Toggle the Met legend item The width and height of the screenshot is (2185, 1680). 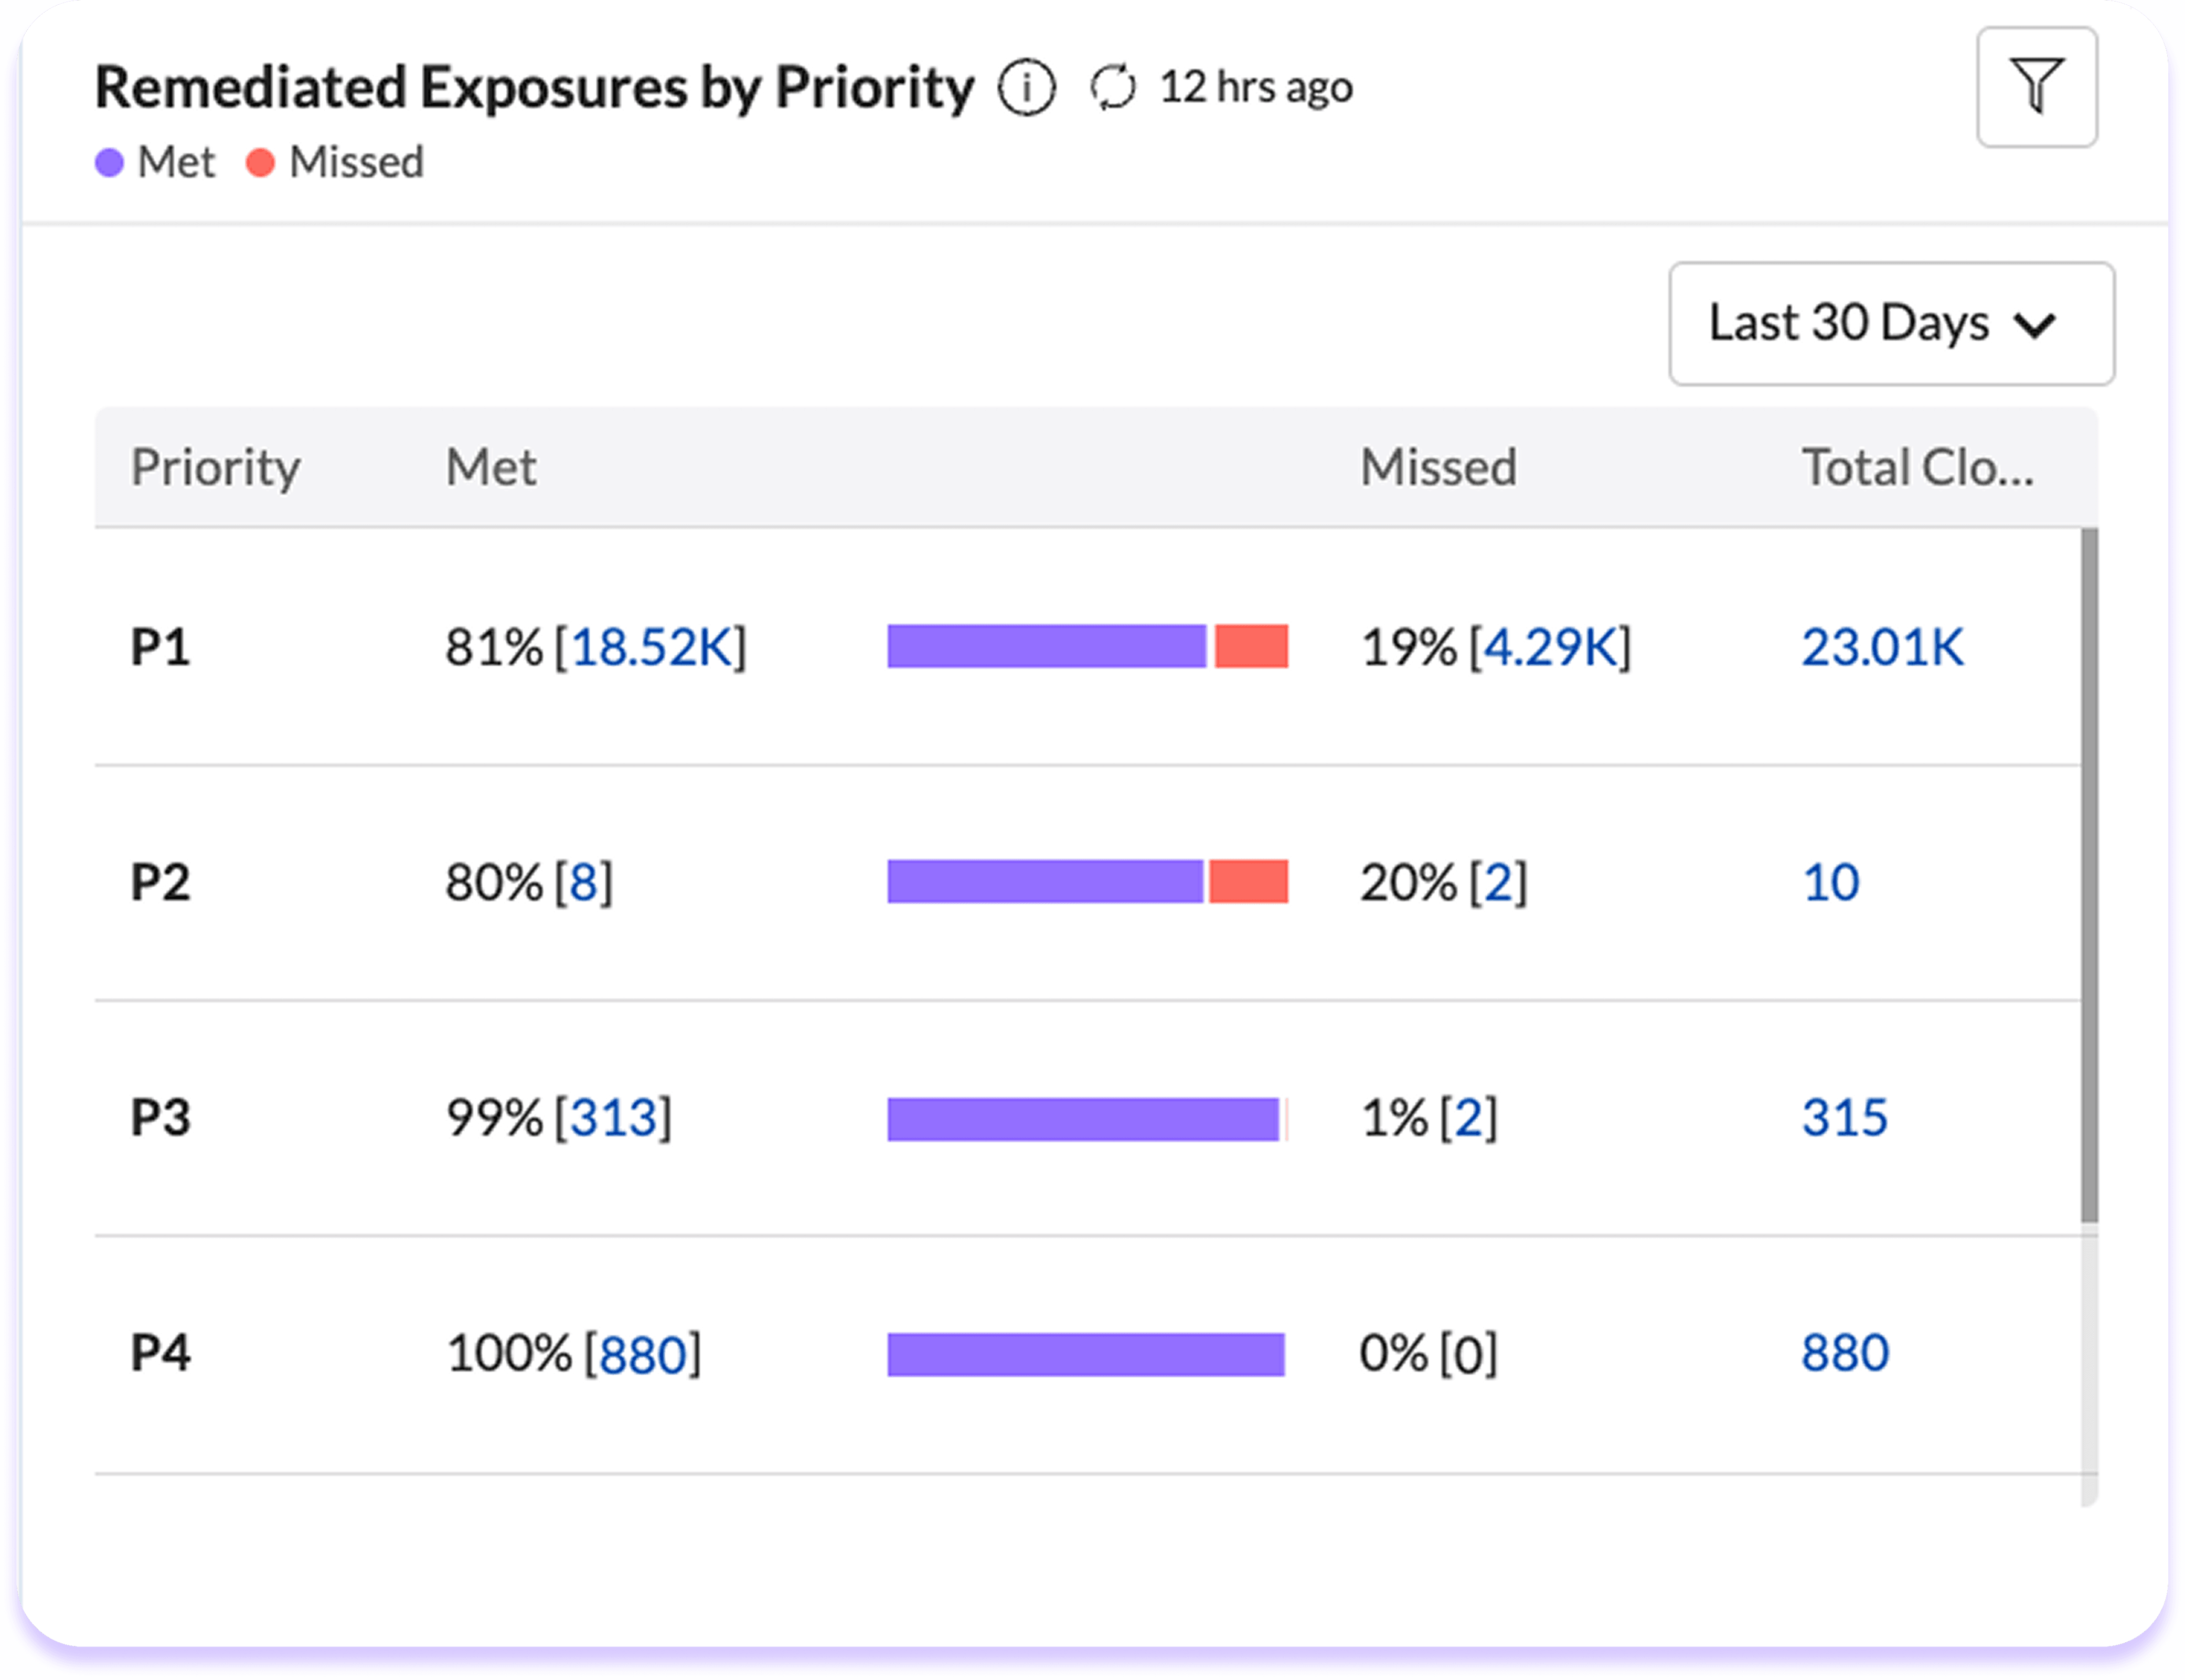pos(155,162)
